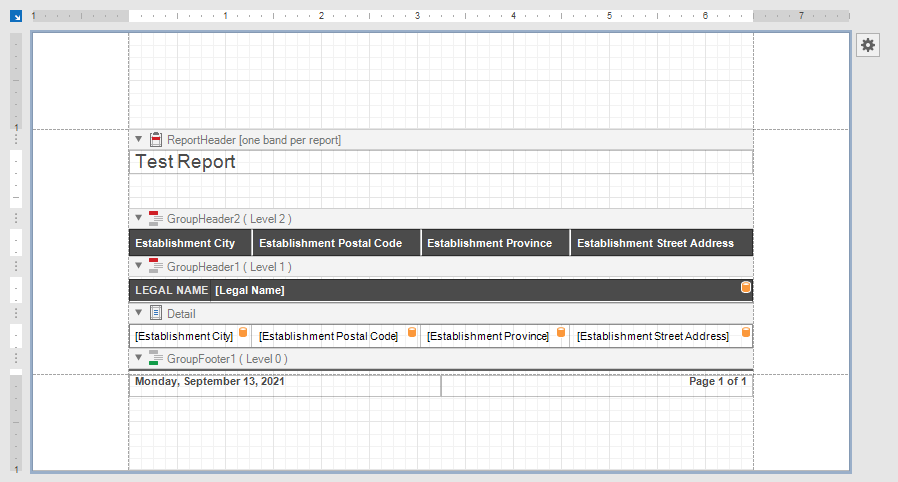Viewport: 898px width, 482px height.
Task: Collapse the Detail band
Action: coord(139,313)
